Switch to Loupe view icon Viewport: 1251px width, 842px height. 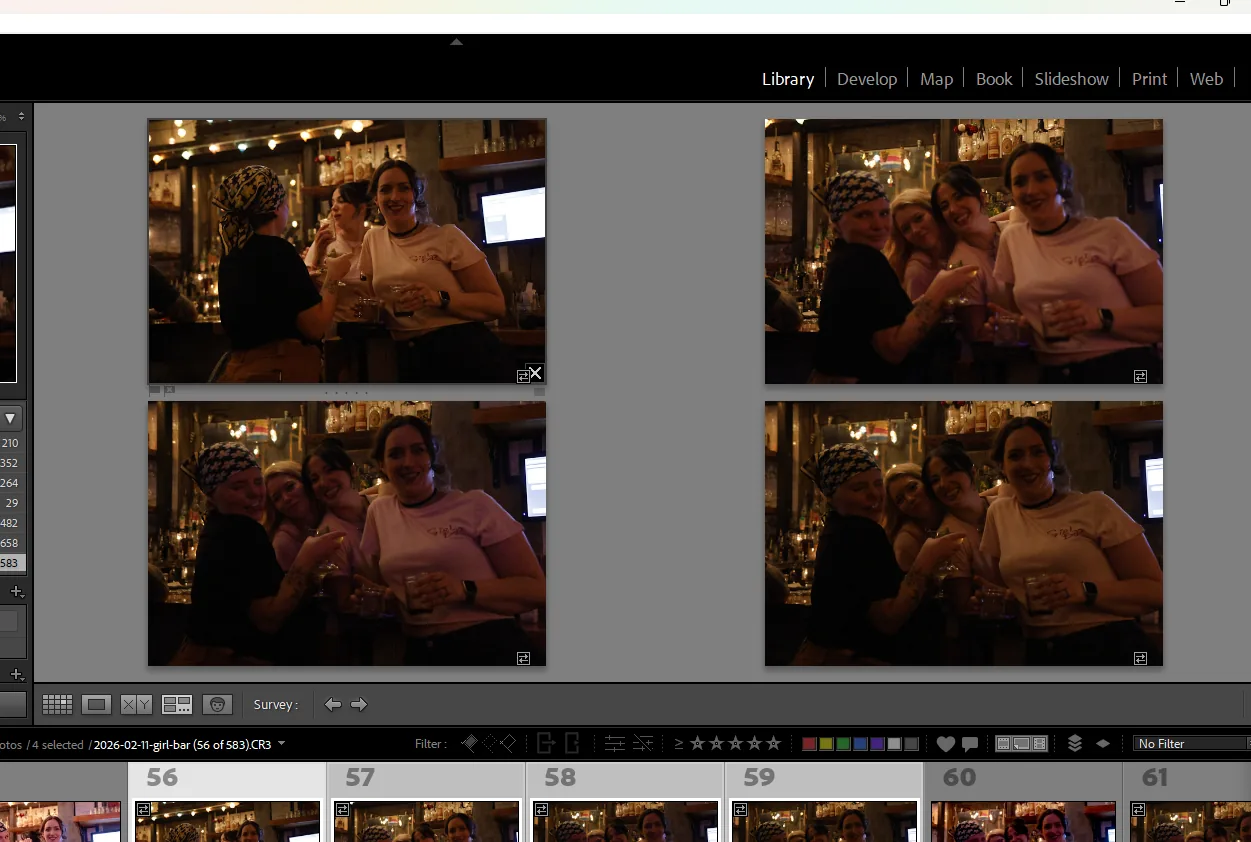96,704
